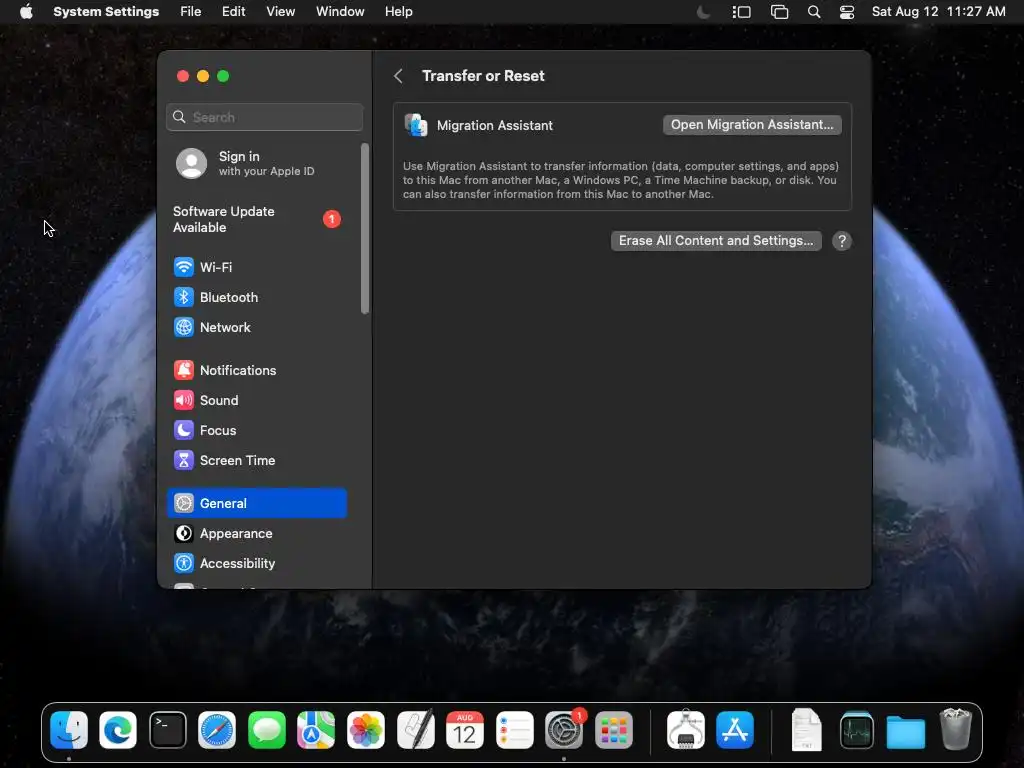Click the Search field in sidebar
Screen dimensions: 1024x768
pos(264,117)
